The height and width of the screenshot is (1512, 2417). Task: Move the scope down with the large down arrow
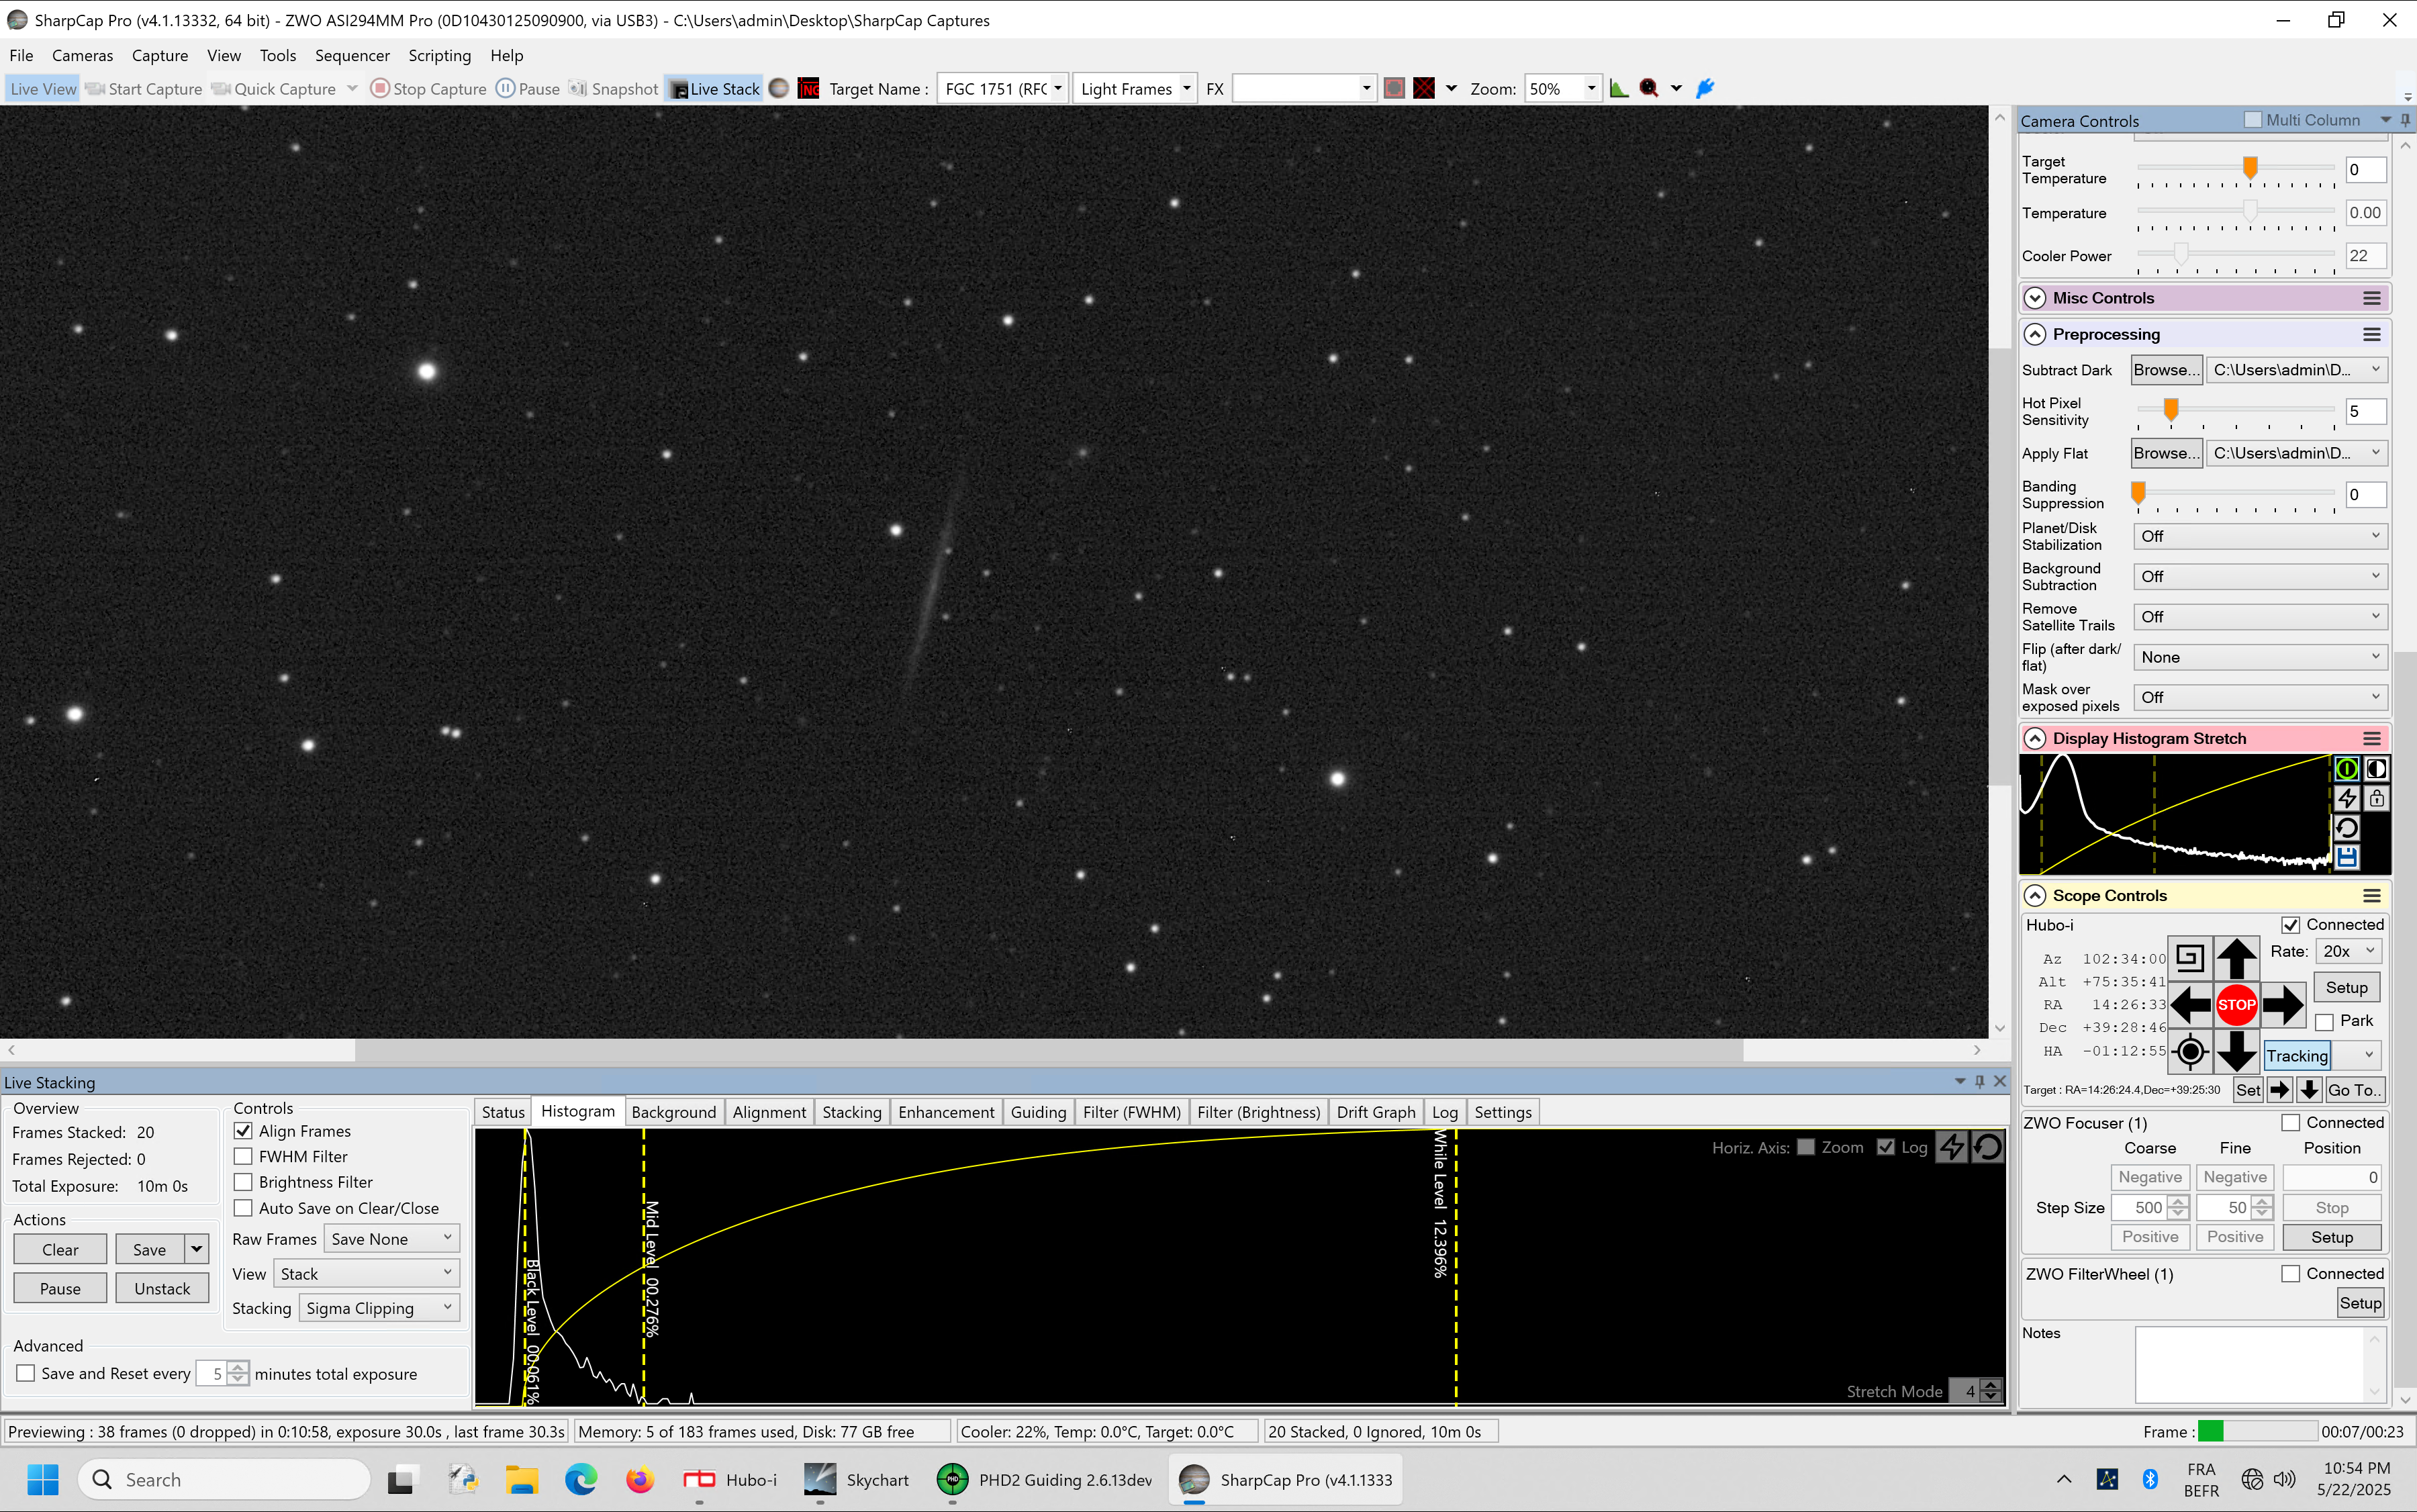pyautogui.click(x=2236, y=1052)
